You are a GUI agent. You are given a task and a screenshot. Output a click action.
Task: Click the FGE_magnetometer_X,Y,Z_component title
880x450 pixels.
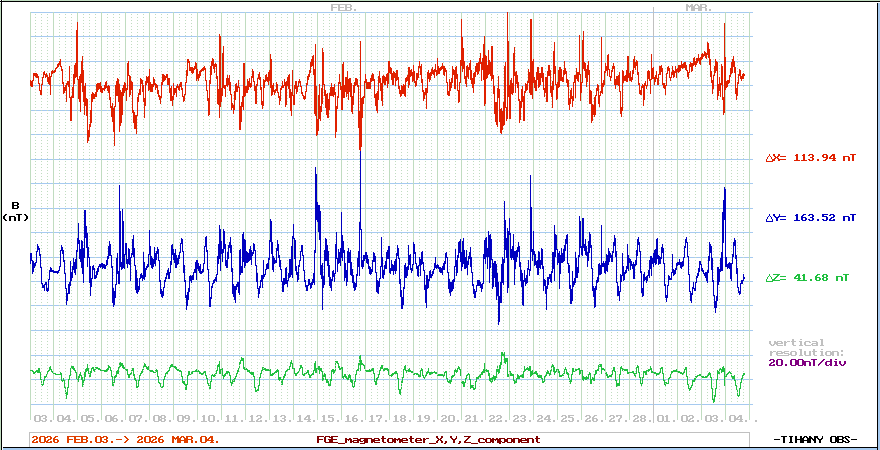coord(428,439)
